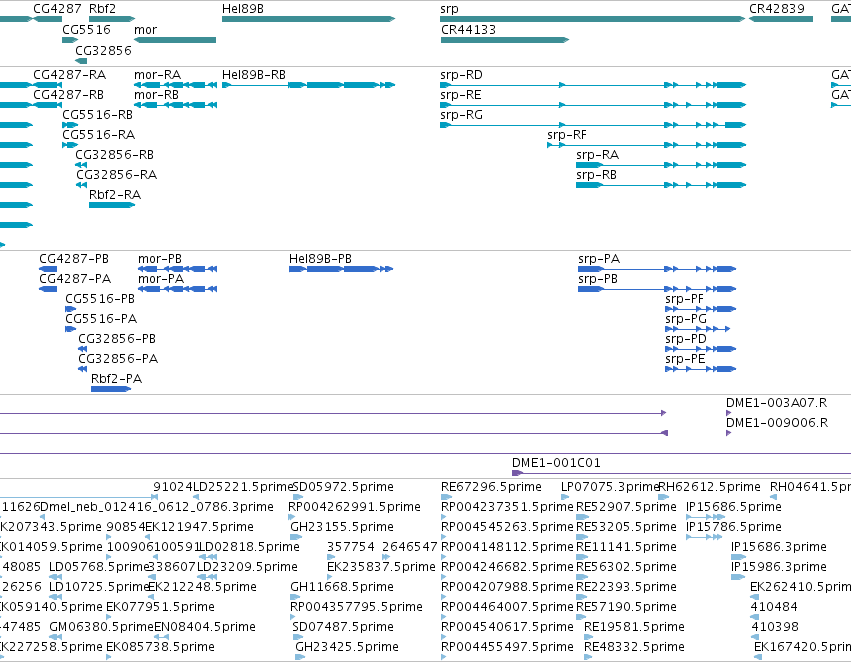
Task: Click EST SD05972.5prime
Action: [343, 487]
